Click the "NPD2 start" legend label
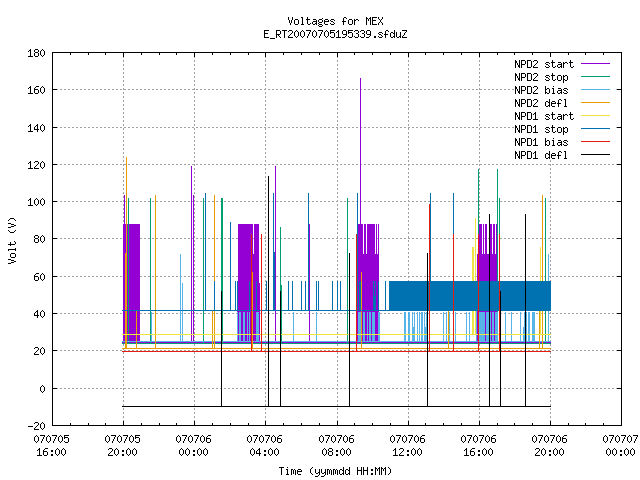This screenshot has width=640, height=480. pyautogui.click(x=544, y=64)
